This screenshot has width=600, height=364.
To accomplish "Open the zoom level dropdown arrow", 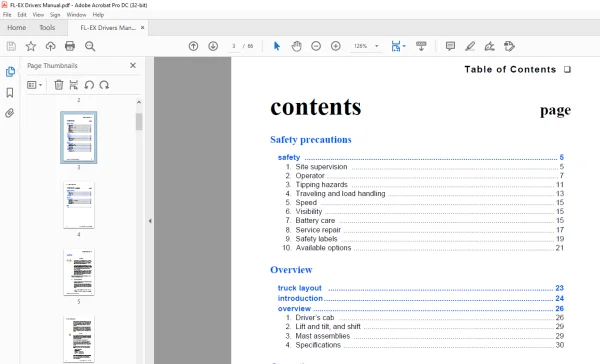I will [x=377, y=46].
